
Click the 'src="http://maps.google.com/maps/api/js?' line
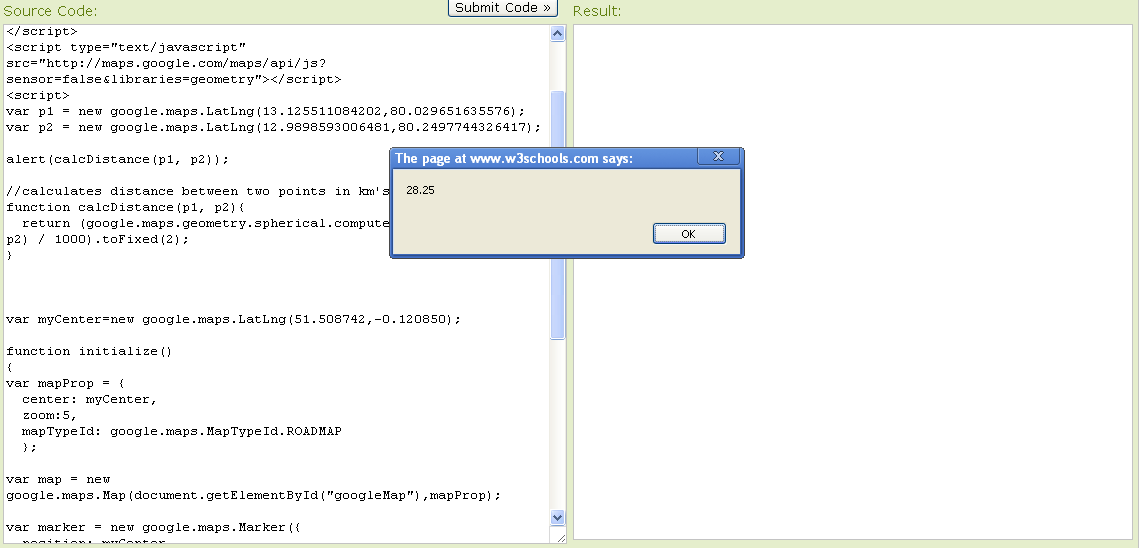click(x=165, y=63)
